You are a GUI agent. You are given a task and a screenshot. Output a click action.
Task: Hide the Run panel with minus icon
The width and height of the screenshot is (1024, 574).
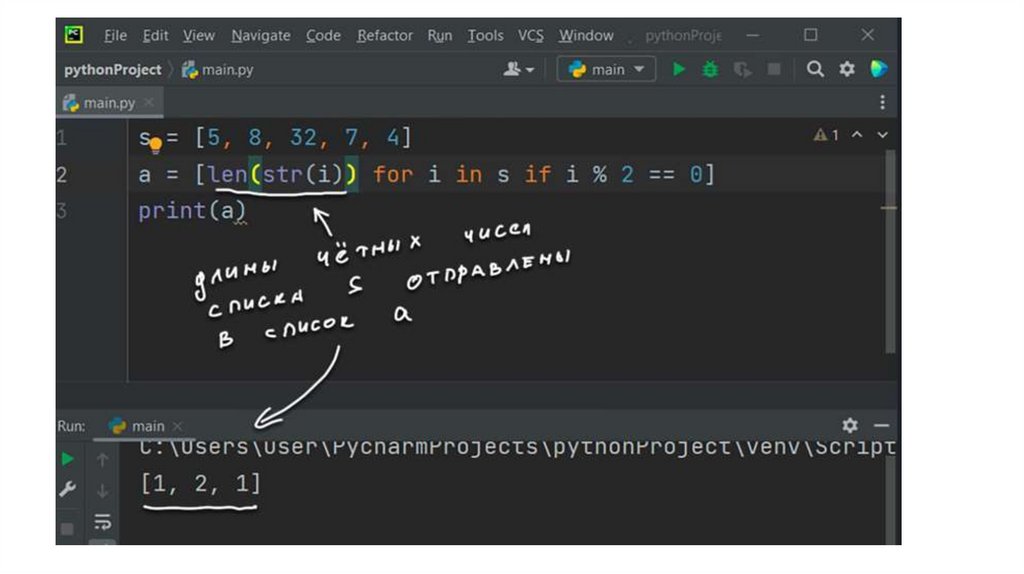pyautogui.click(x=881, y=426)
